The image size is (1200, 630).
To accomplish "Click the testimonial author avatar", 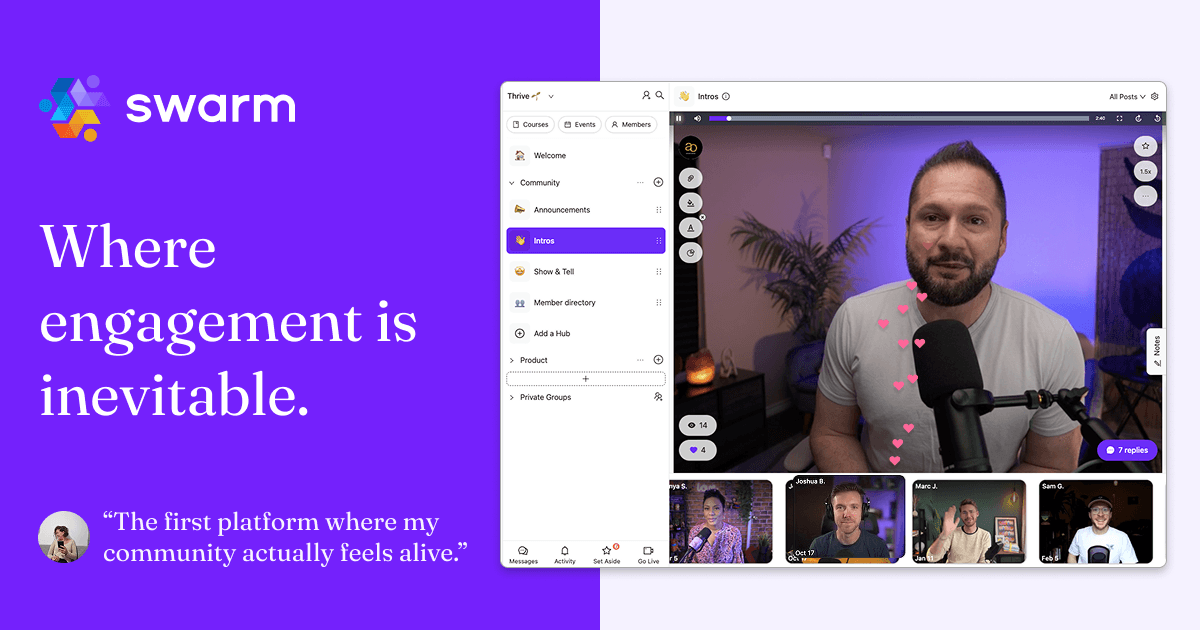I will [64, 536].
